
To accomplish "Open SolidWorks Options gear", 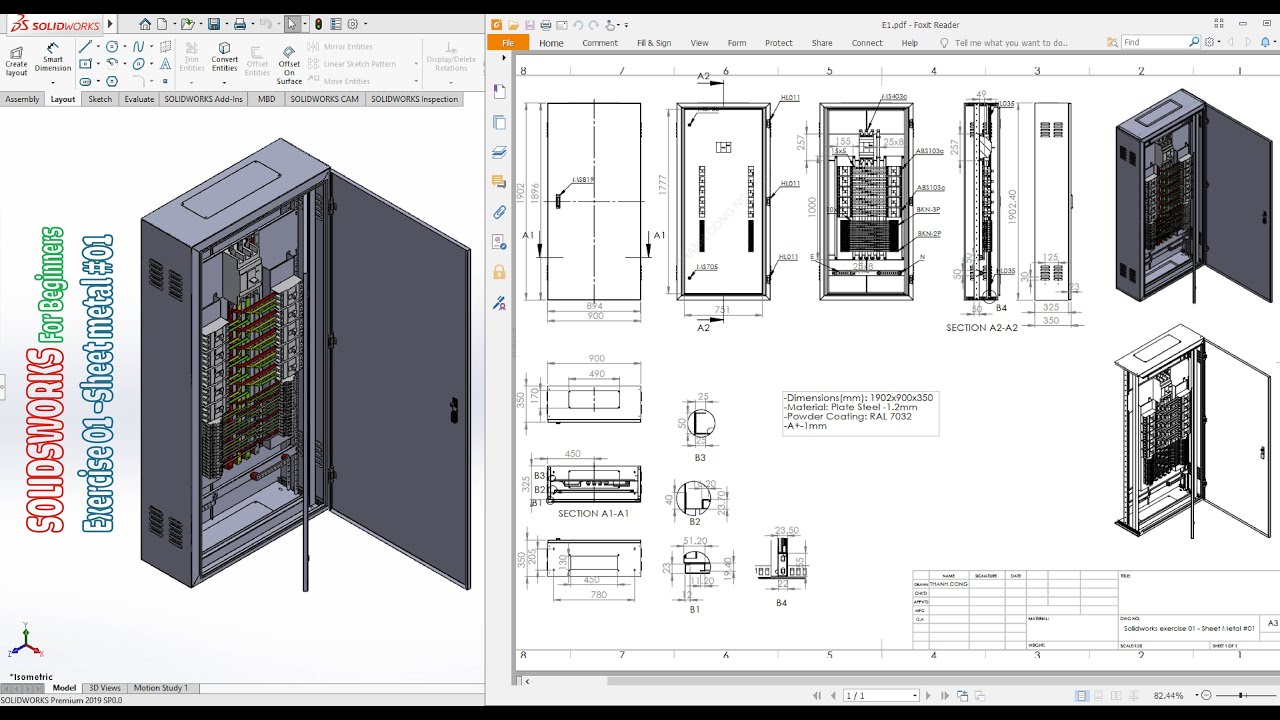I will (352, 24).
